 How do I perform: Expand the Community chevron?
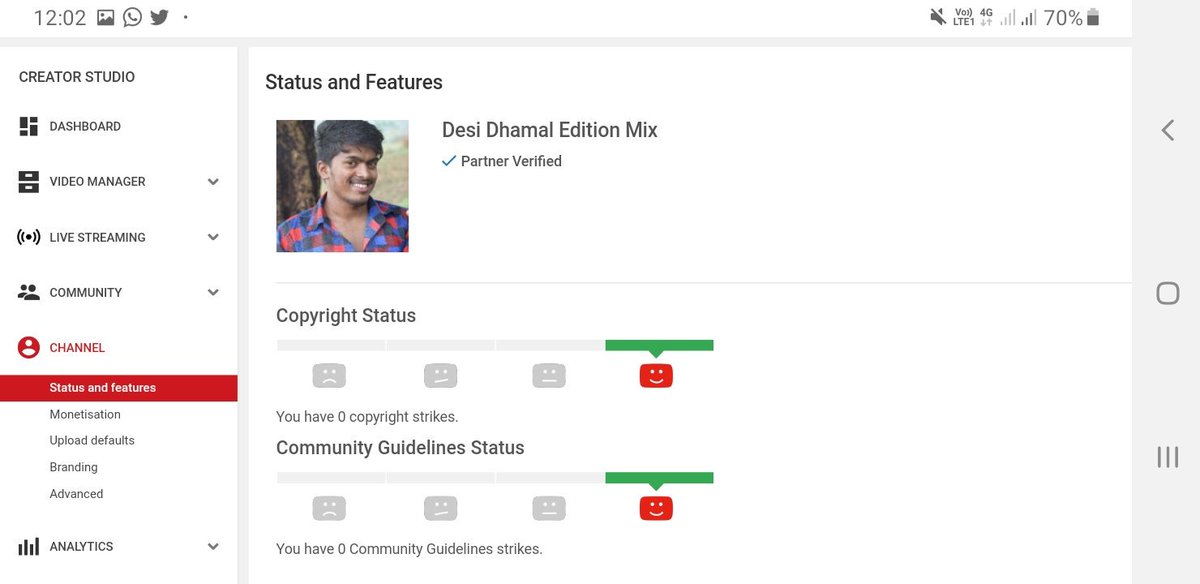coord(213,292)
